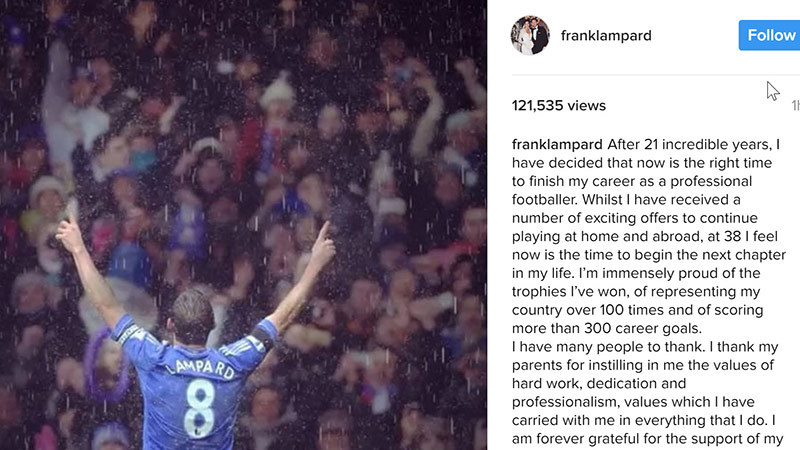Open franklampard username in post header

pos(606,36)
